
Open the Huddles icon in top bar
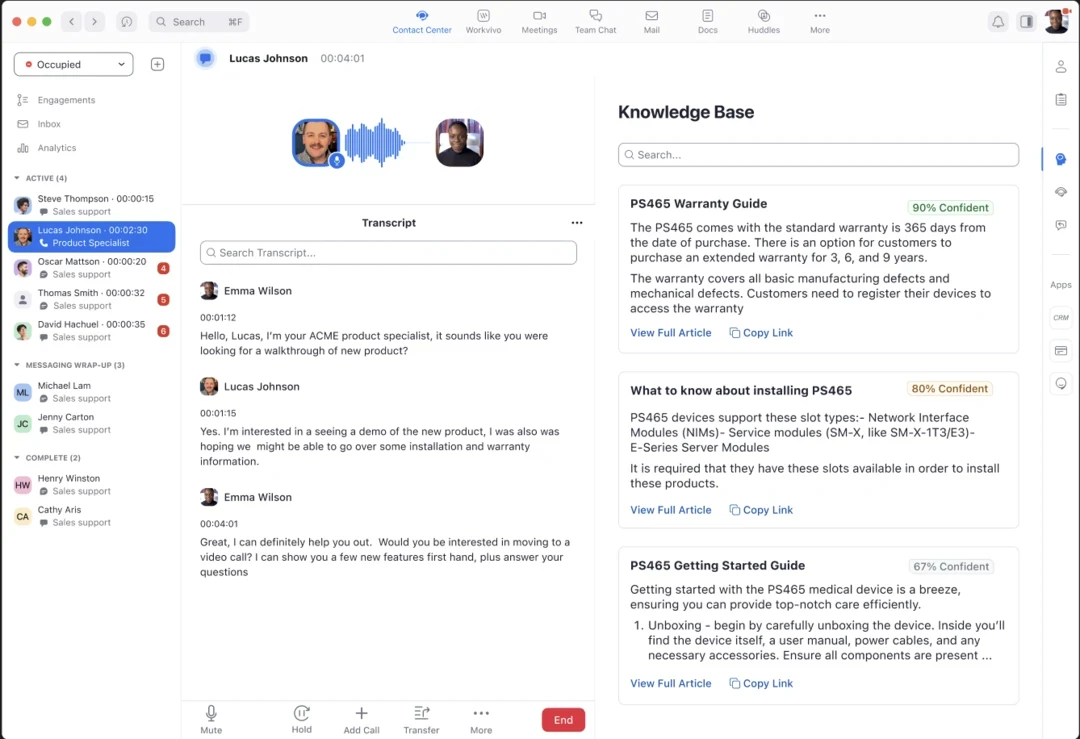pyautogui.click(x=763, y=21)
